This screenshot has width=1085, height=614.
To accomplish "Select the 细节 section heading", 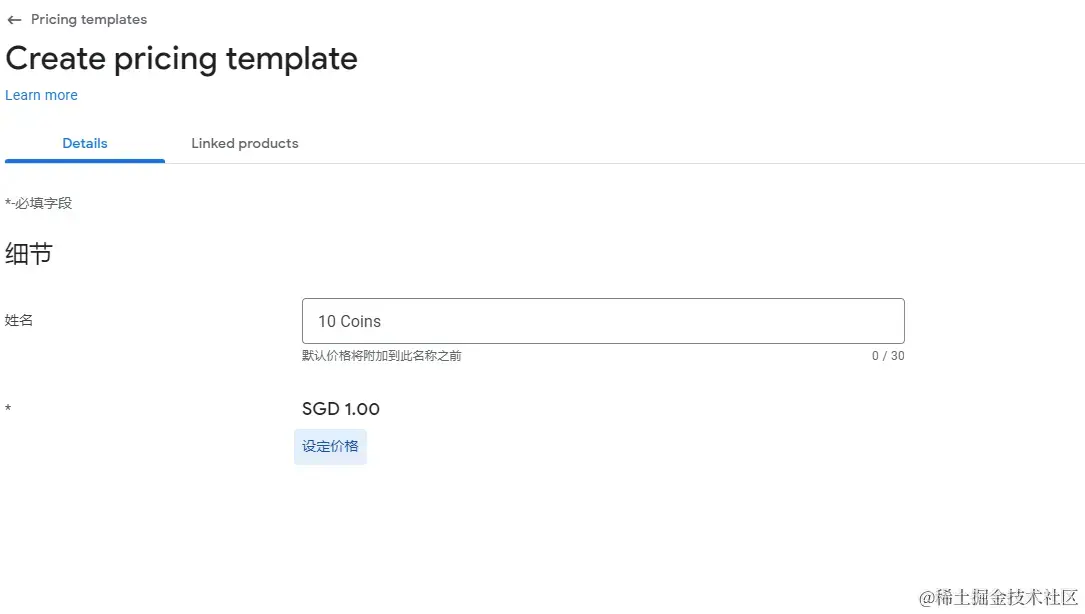I will [29, 254].
